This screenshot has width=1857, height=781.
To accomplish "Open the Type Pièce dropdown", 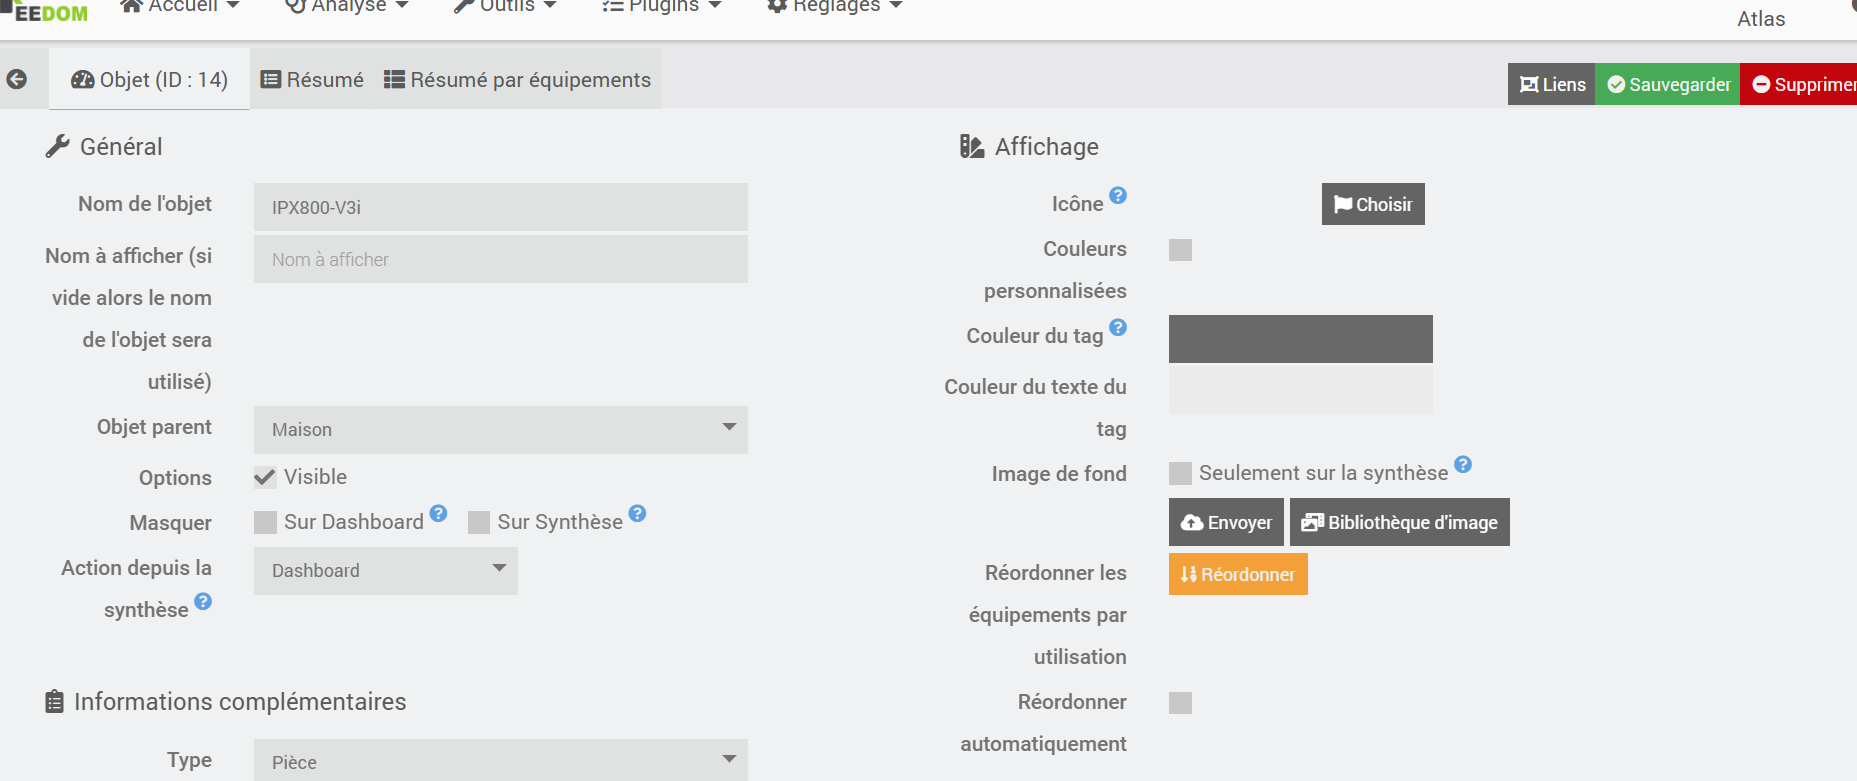I will (x=500, y=761).
